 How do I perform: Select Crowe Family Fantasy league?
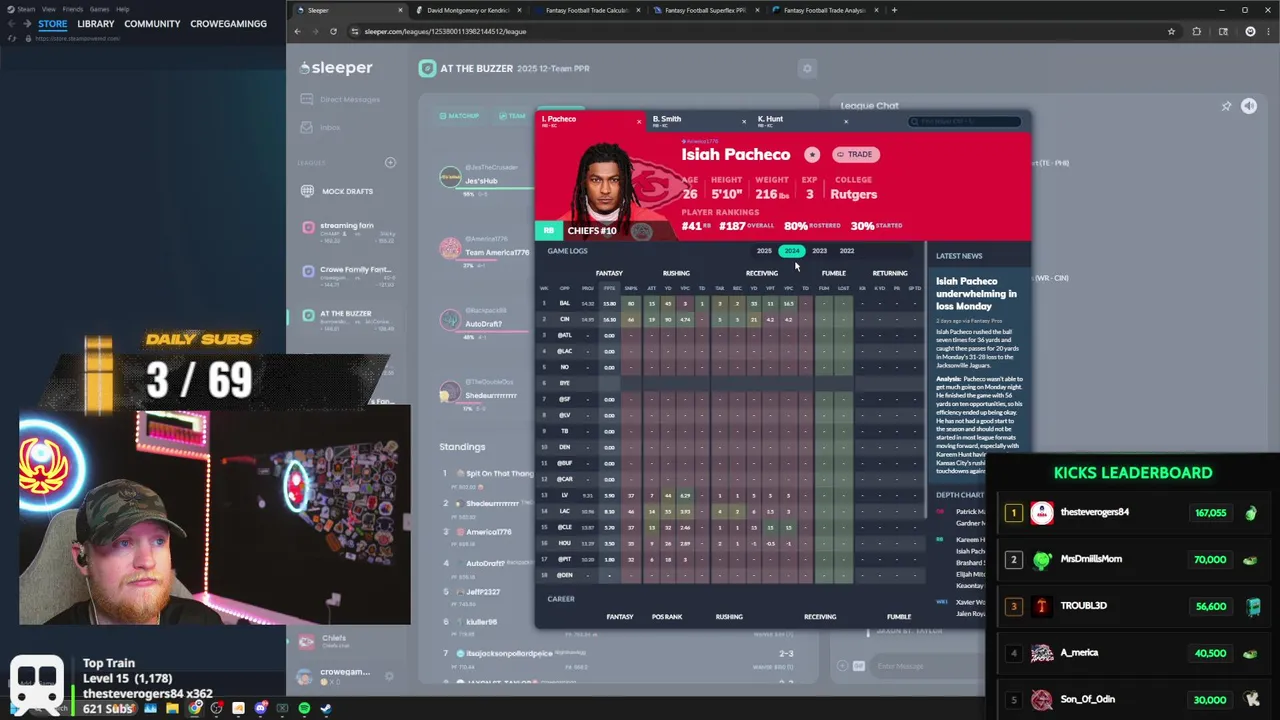[348, 274]
